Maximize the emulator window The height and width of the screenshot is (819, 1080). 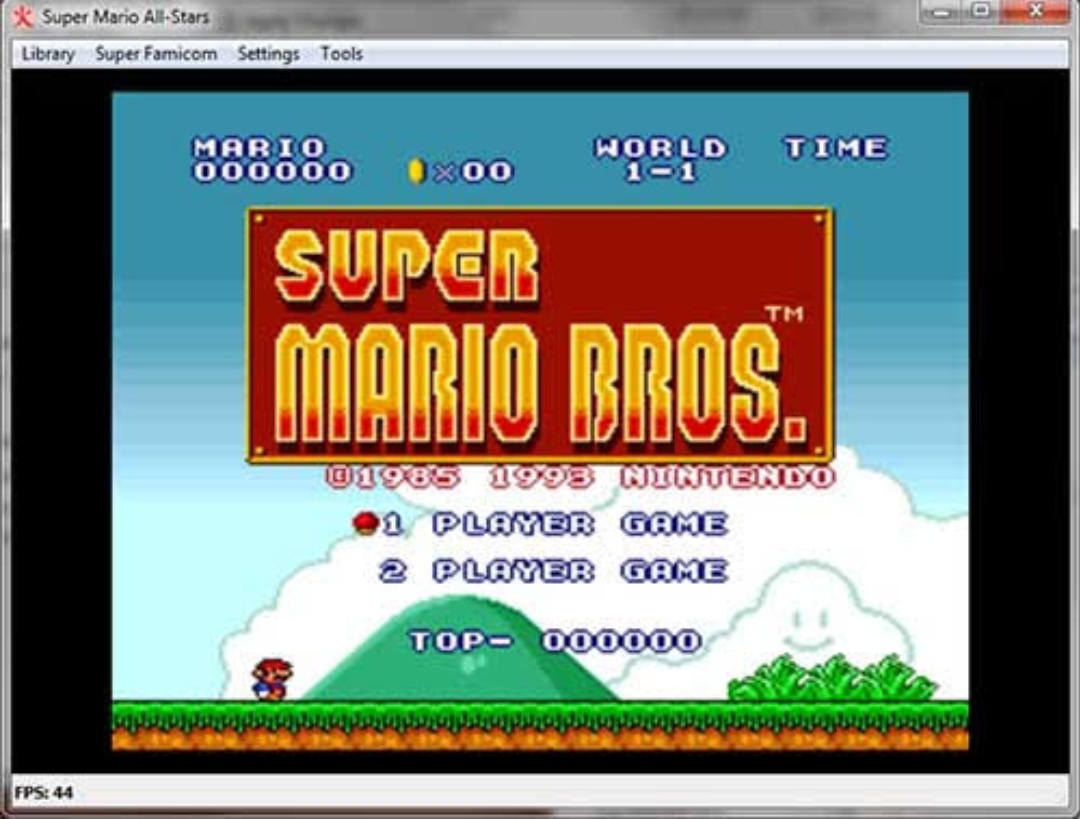(981, 12)
